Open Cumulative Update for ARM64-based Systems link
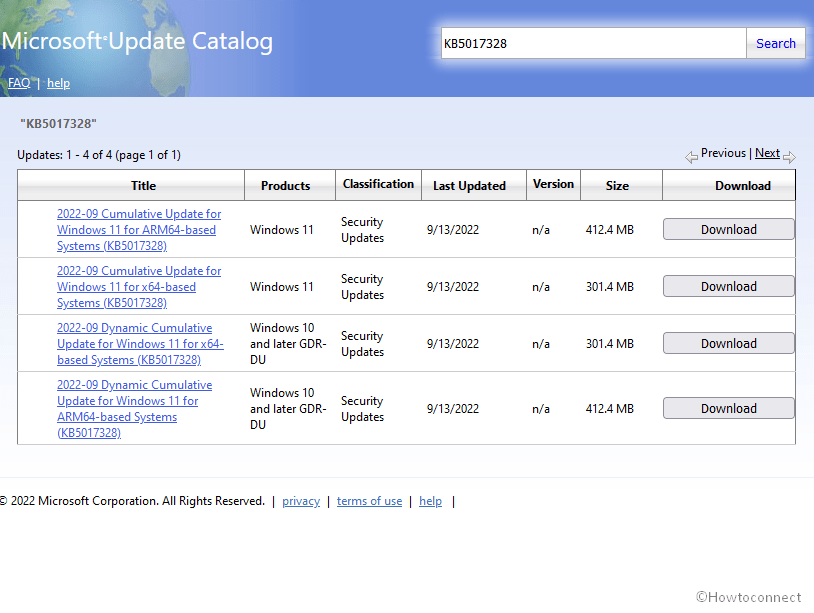The image size is (814, 613). 138,230
